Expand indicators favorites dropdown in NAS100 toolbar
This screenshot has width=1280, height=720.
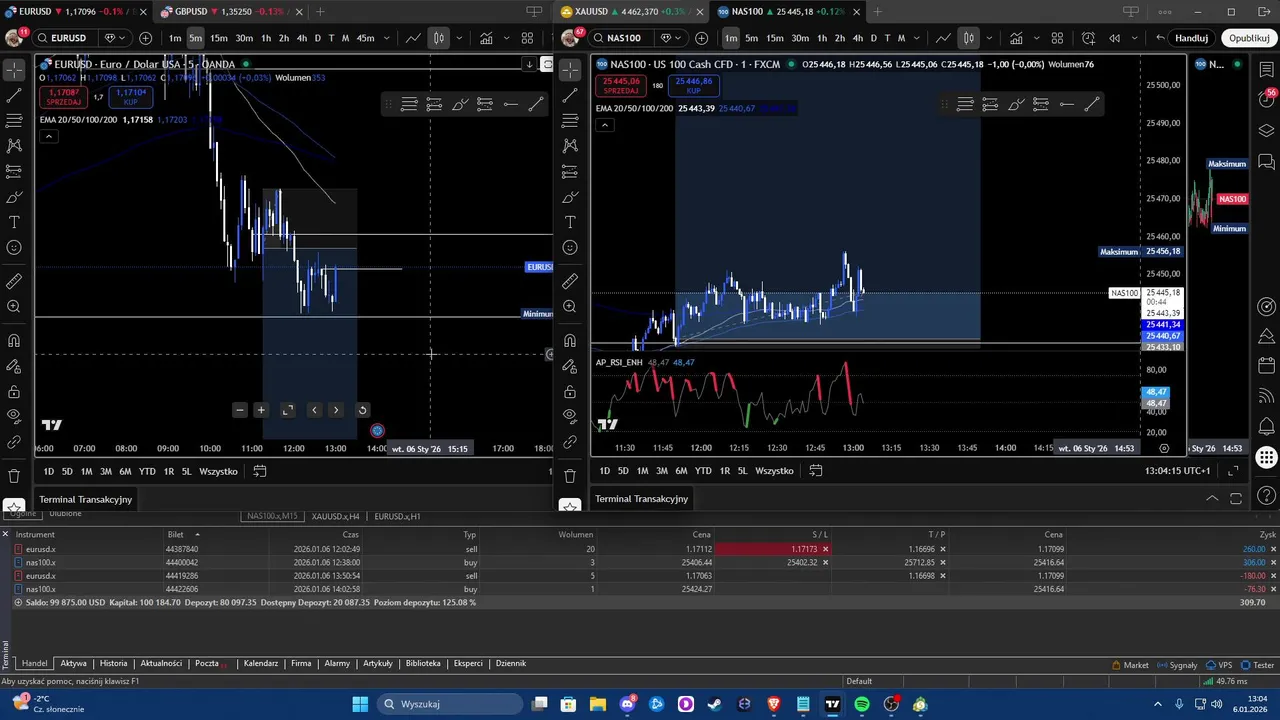click(x=1035, y=38)
